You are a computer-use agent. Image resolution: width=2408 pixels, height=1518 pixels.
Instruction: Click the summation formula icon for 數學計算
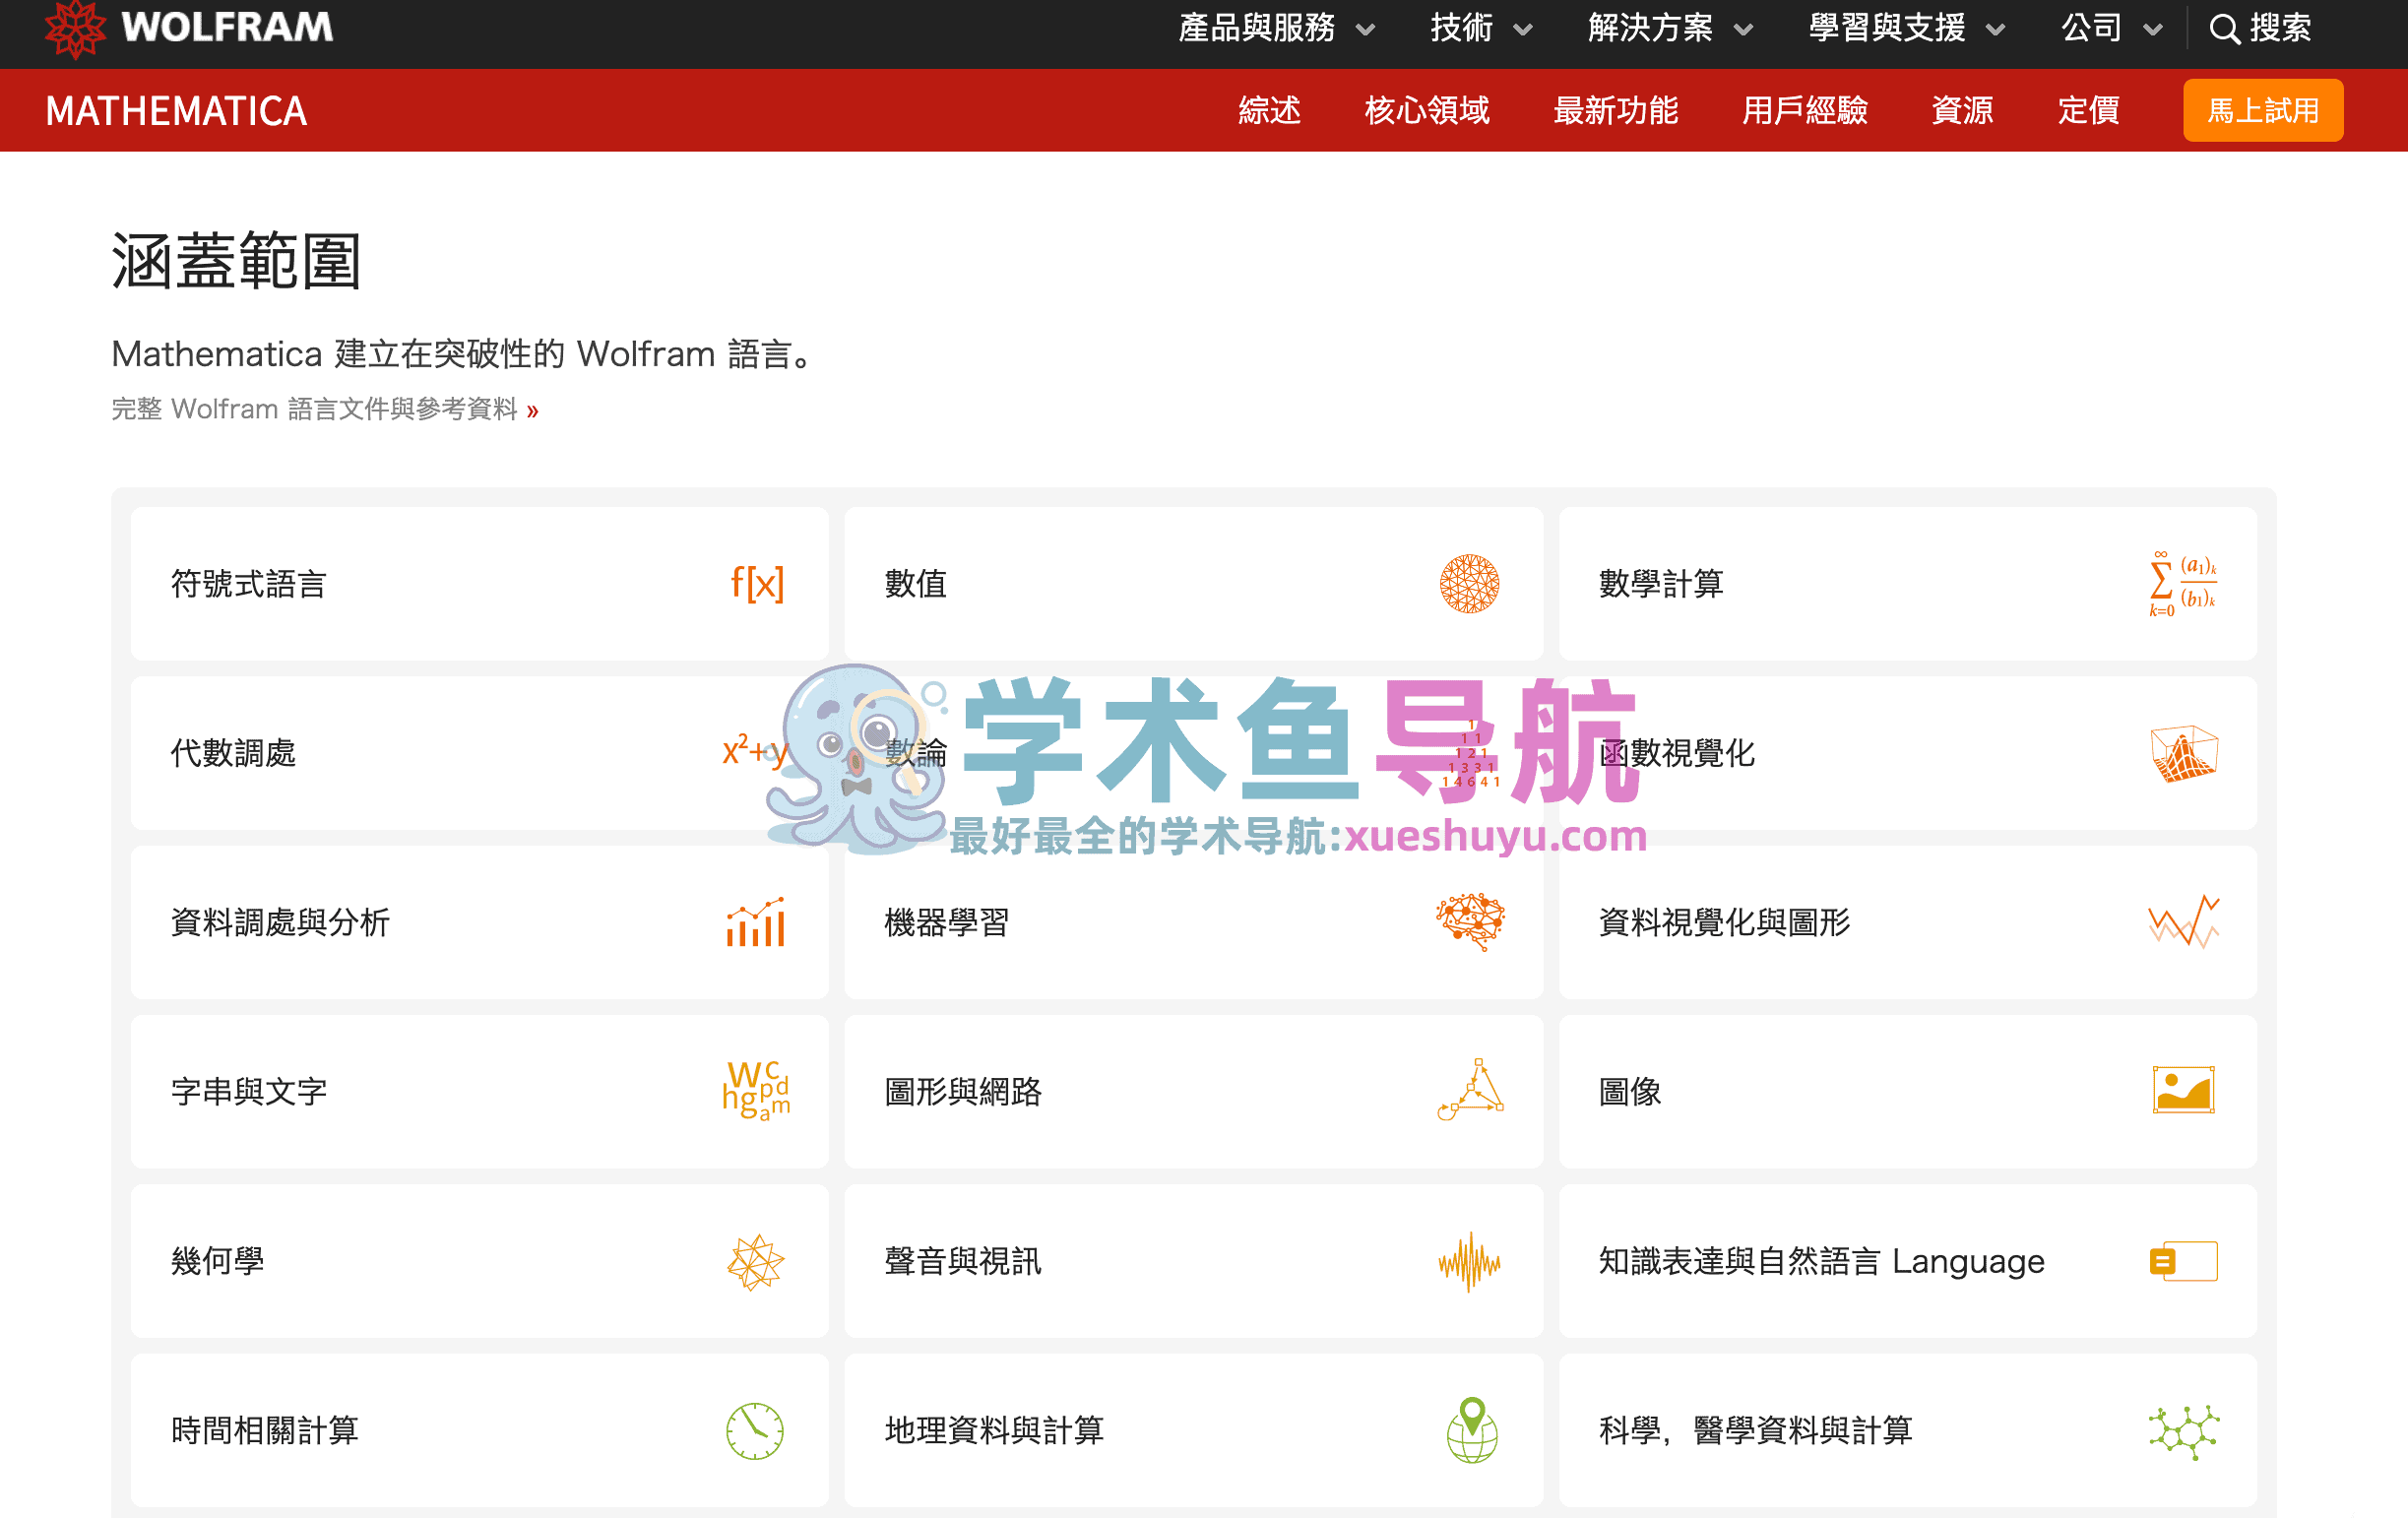click(x=2182, y=583)
